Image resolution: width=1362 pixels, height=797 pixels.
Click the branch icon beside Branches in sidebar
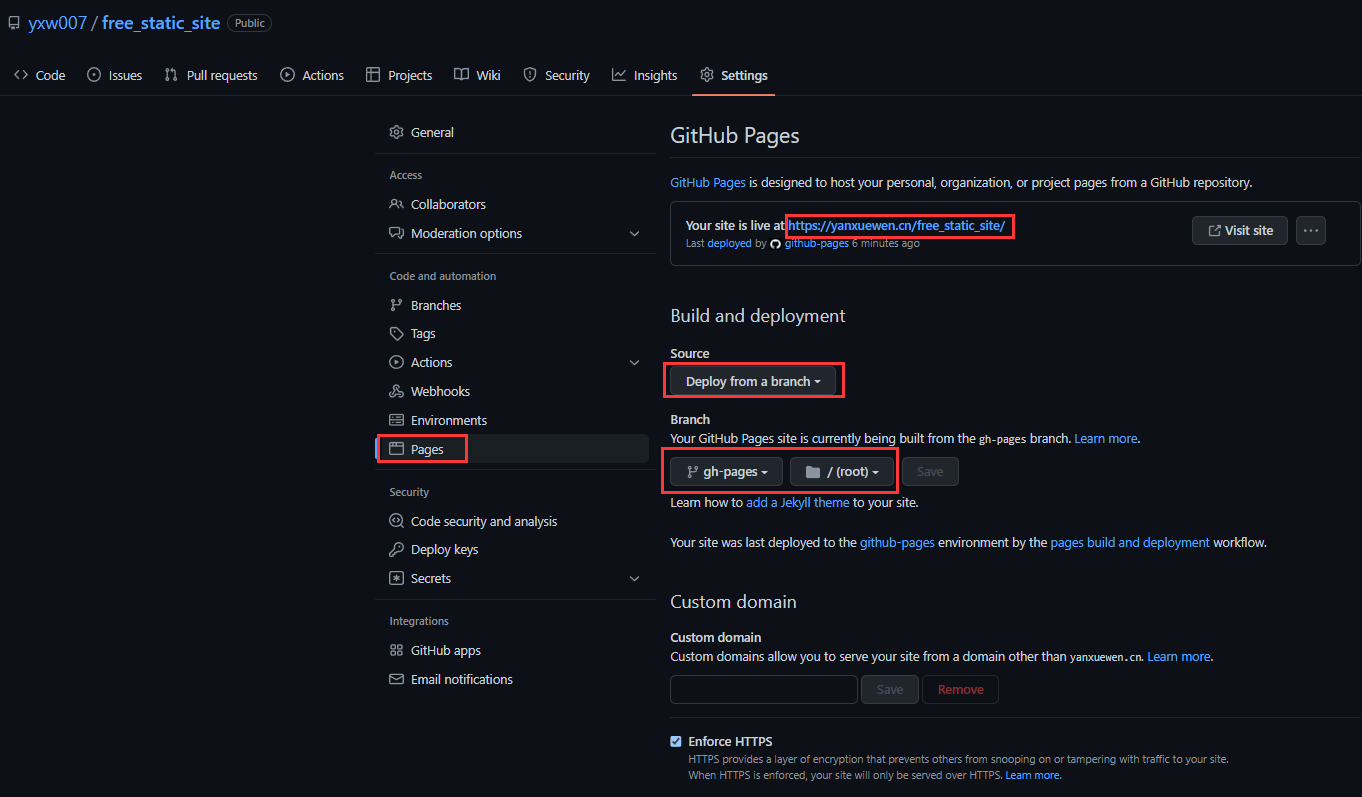point(396,305)
